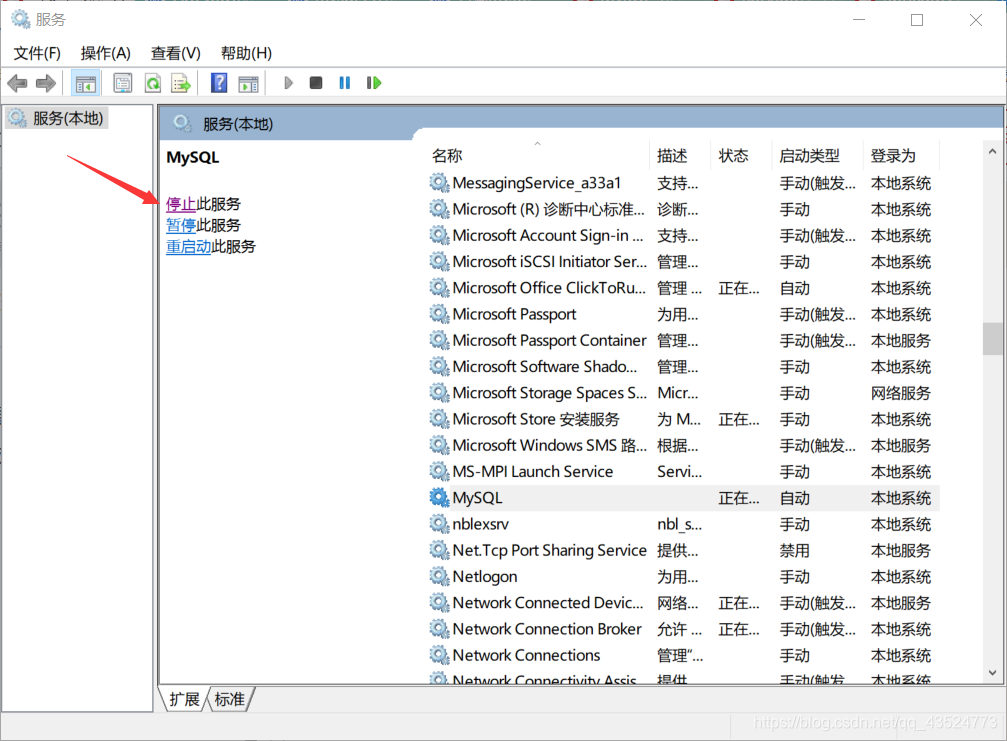Switch to the 标准 tab
Screen dimensions: 1007x741
(x=230, y=699)
